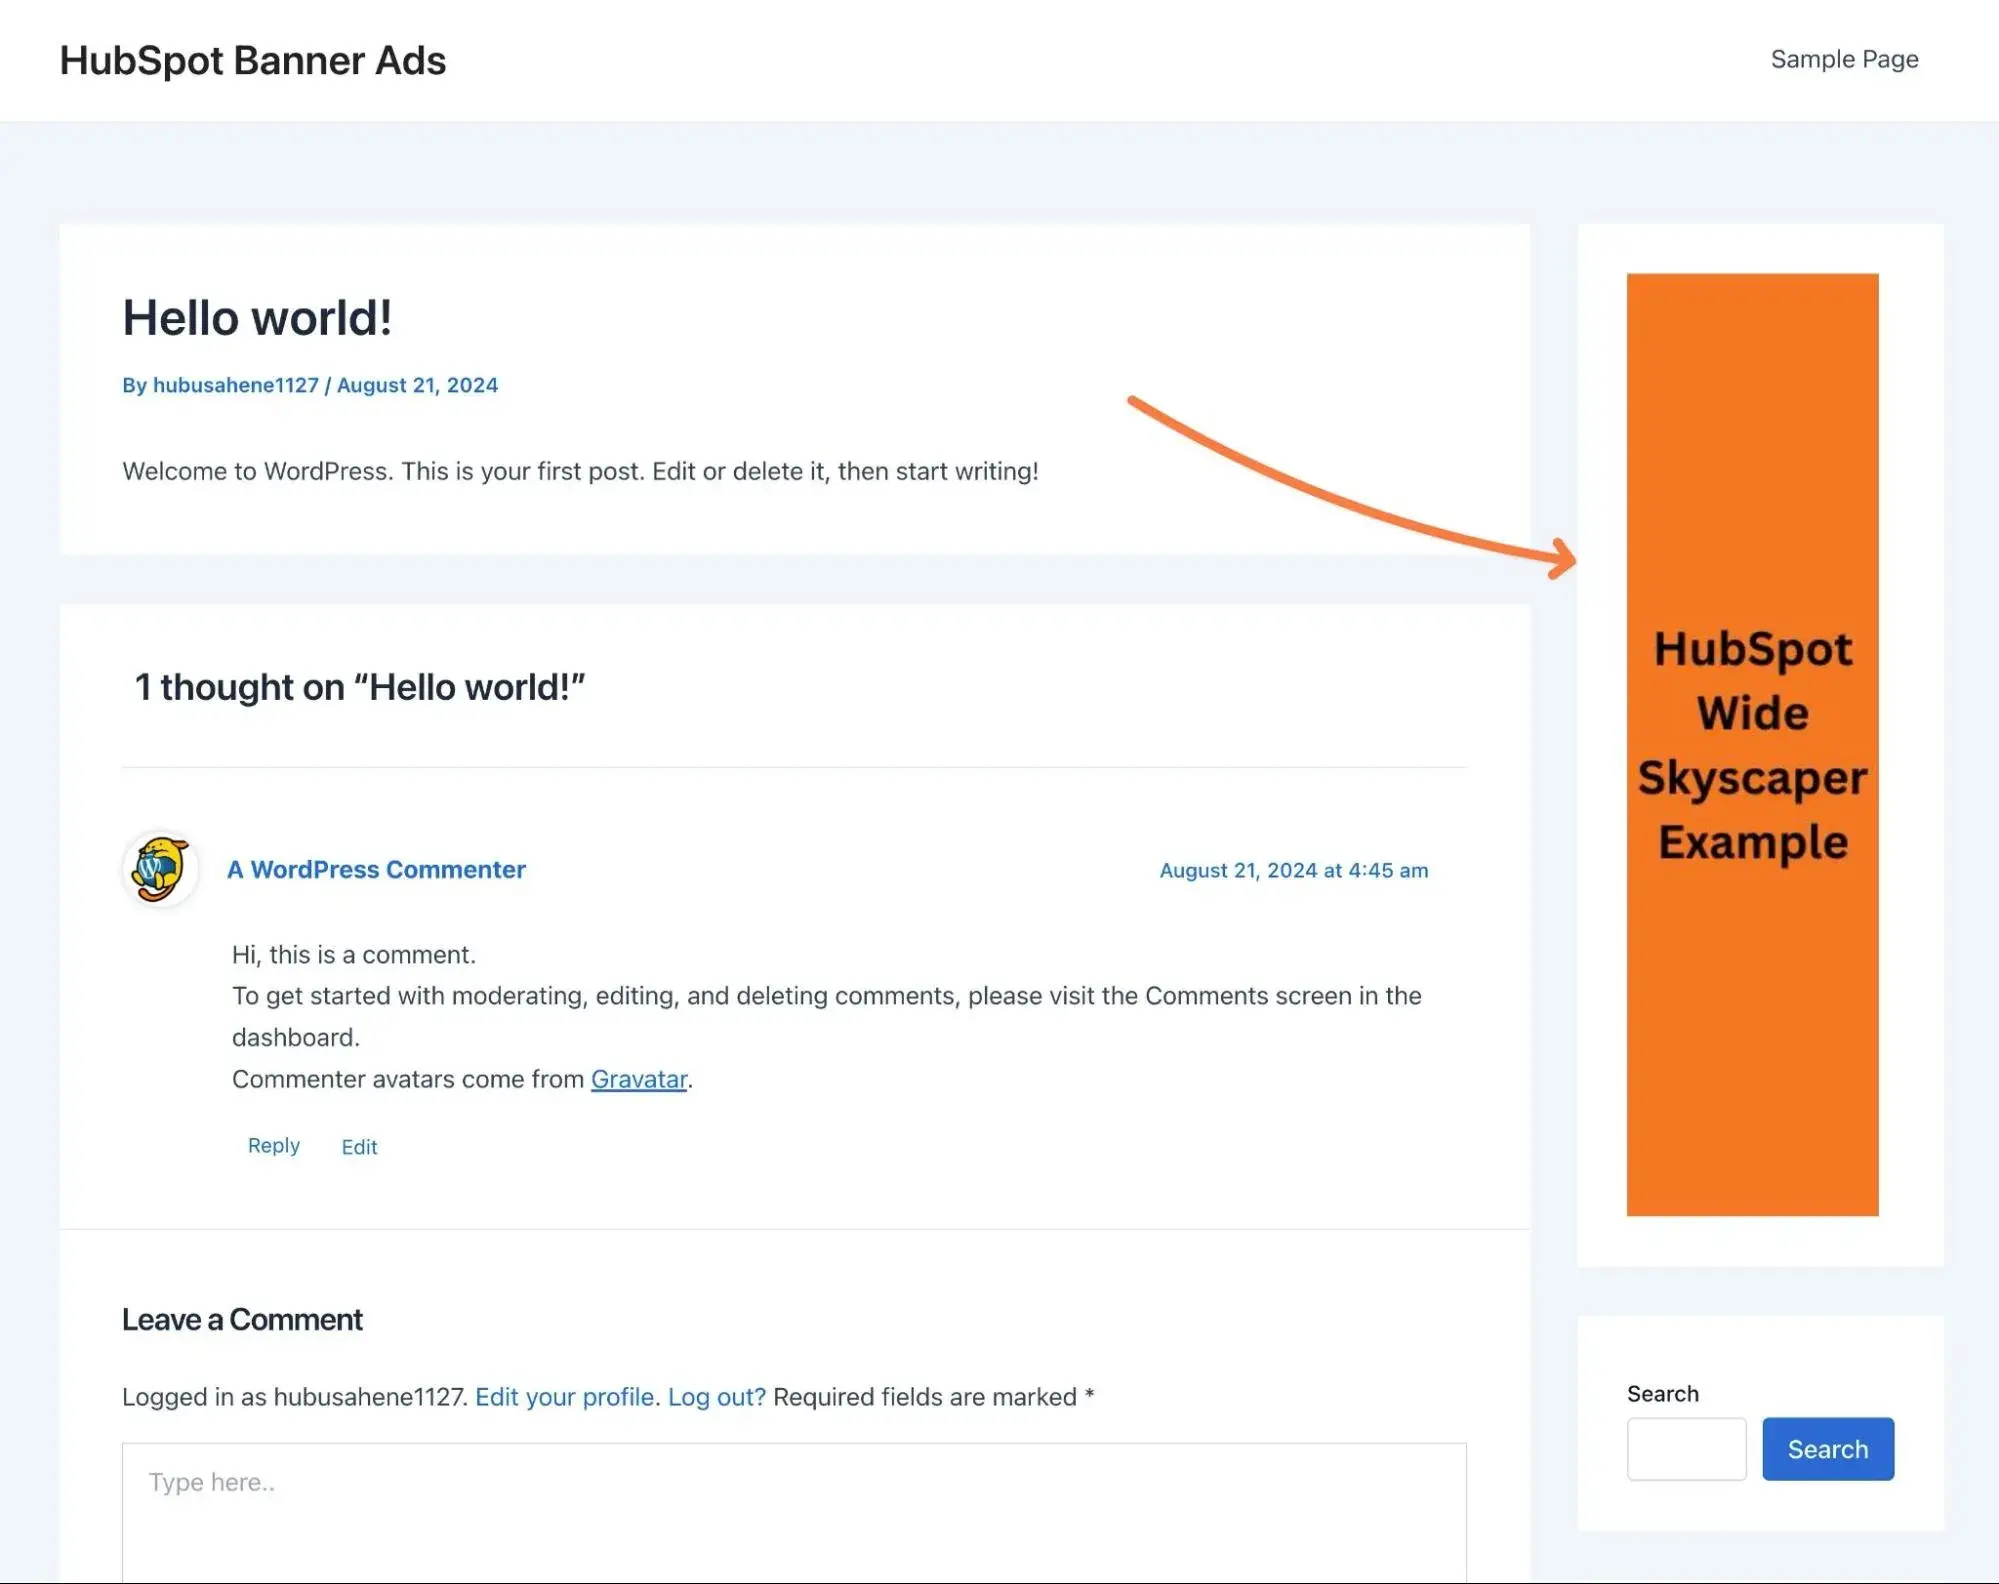Click the Welcome to WordPress paragraph text

point(580,471)
